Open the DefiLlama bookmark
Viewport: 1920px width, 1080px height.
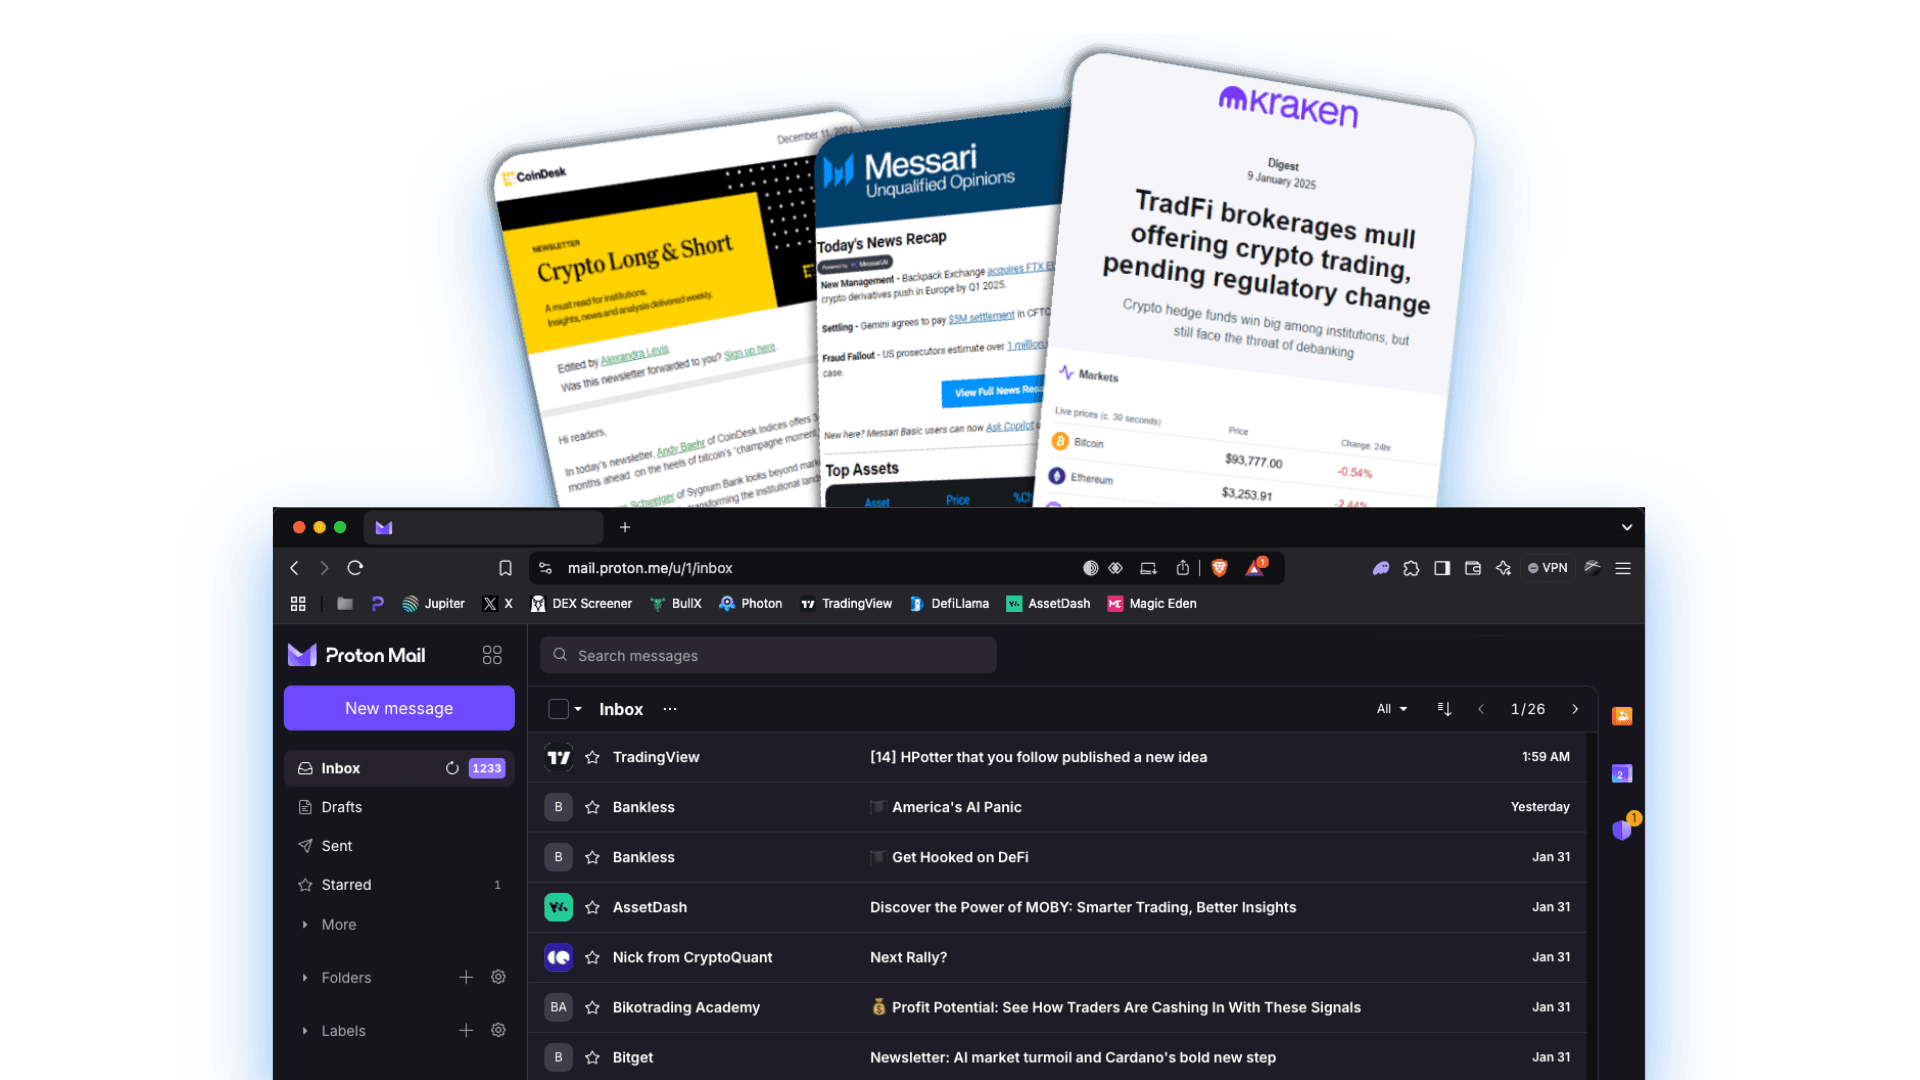click(x=949, y=604)
